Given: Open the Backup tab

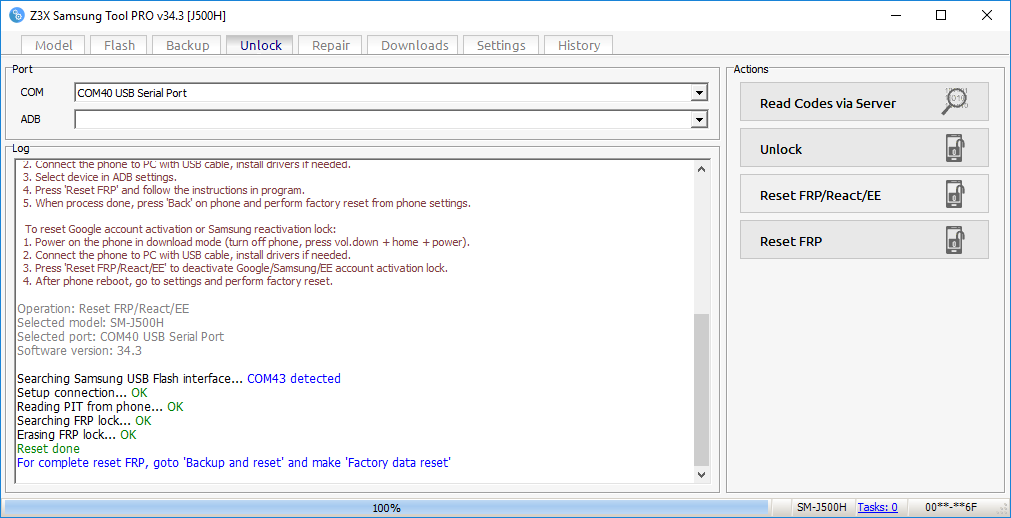Looking at the screenshot, I should pyautogui.click(x=188, y=45).
